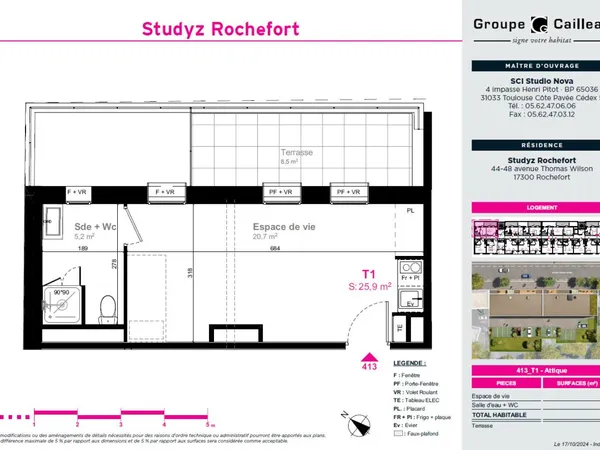Click legend entry VR : Volet Roulant
Screen dimensions: 600x450
pos(415,392)
